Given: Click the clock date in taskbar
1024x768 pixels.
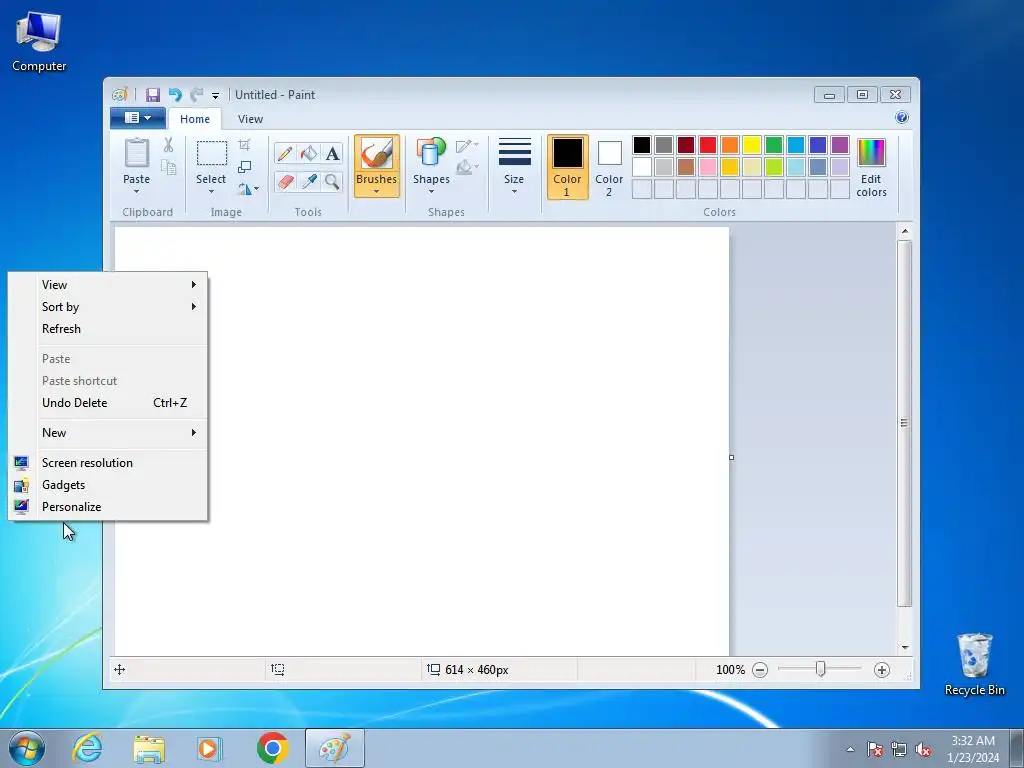Looking at the screenshot, I should (x=973, y=749).
